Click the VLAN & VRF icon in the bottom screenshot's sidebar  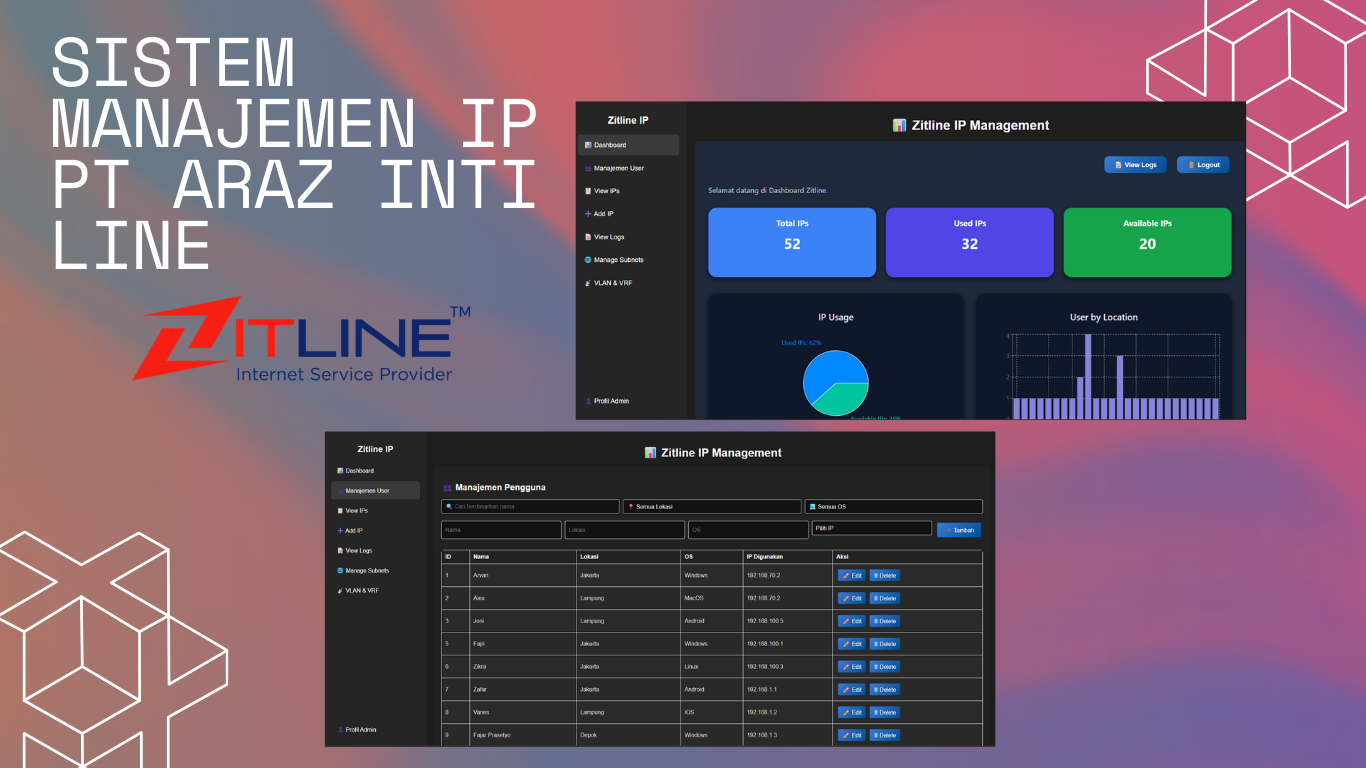(x=340, y=591)
